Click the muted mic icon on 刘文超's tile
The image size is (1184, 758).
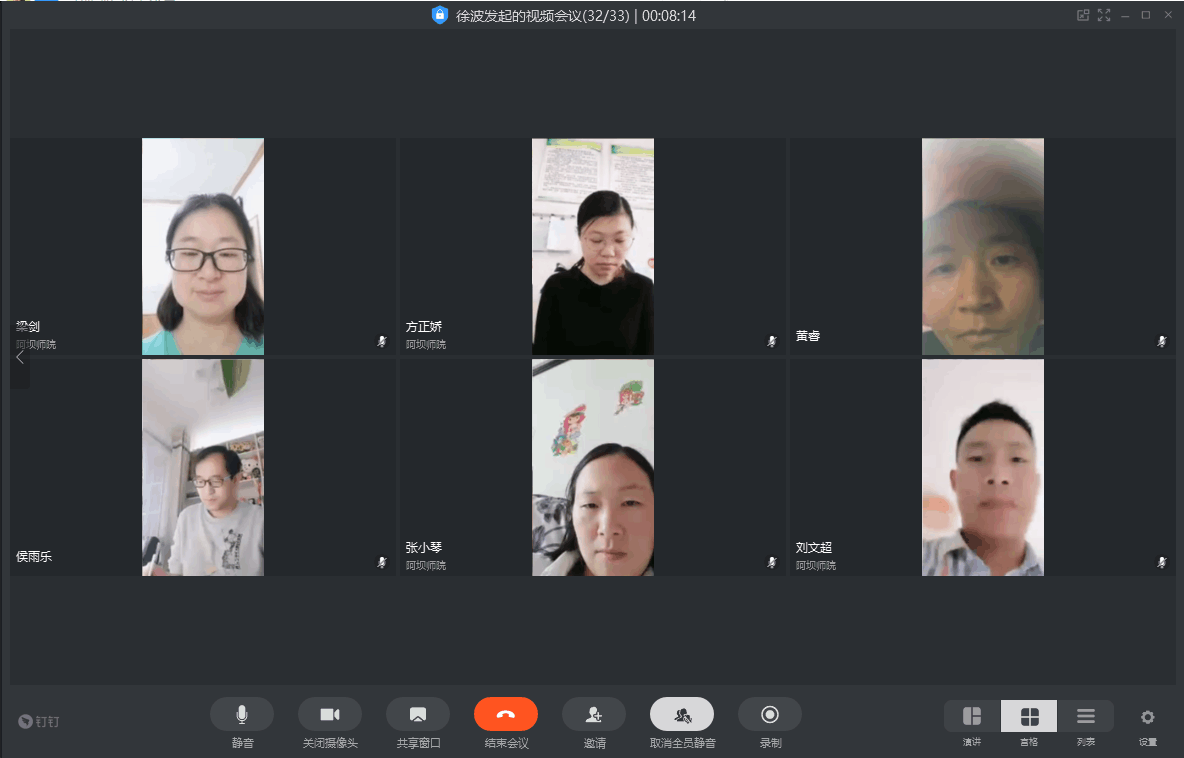point(1161,563)
